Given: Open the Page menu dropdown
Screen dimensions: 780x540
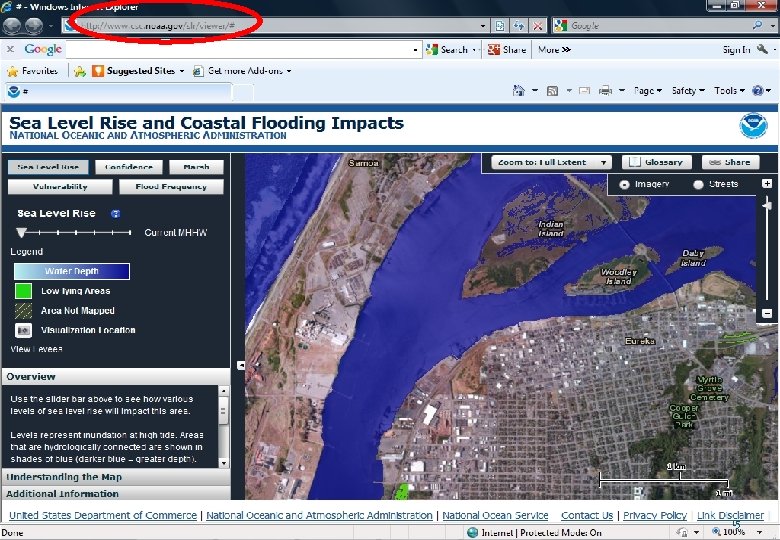Looking at the screenshot, I should point(648,90).
